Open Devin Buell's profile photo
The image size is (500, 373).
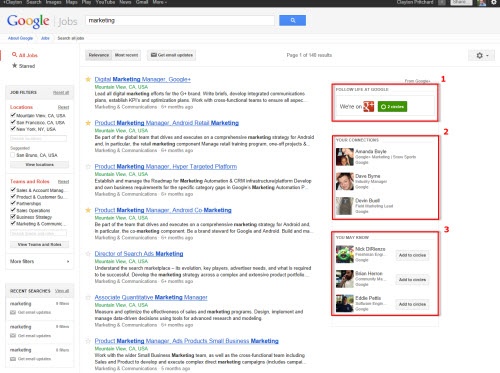pyautogui.click(x=344, y=206)
